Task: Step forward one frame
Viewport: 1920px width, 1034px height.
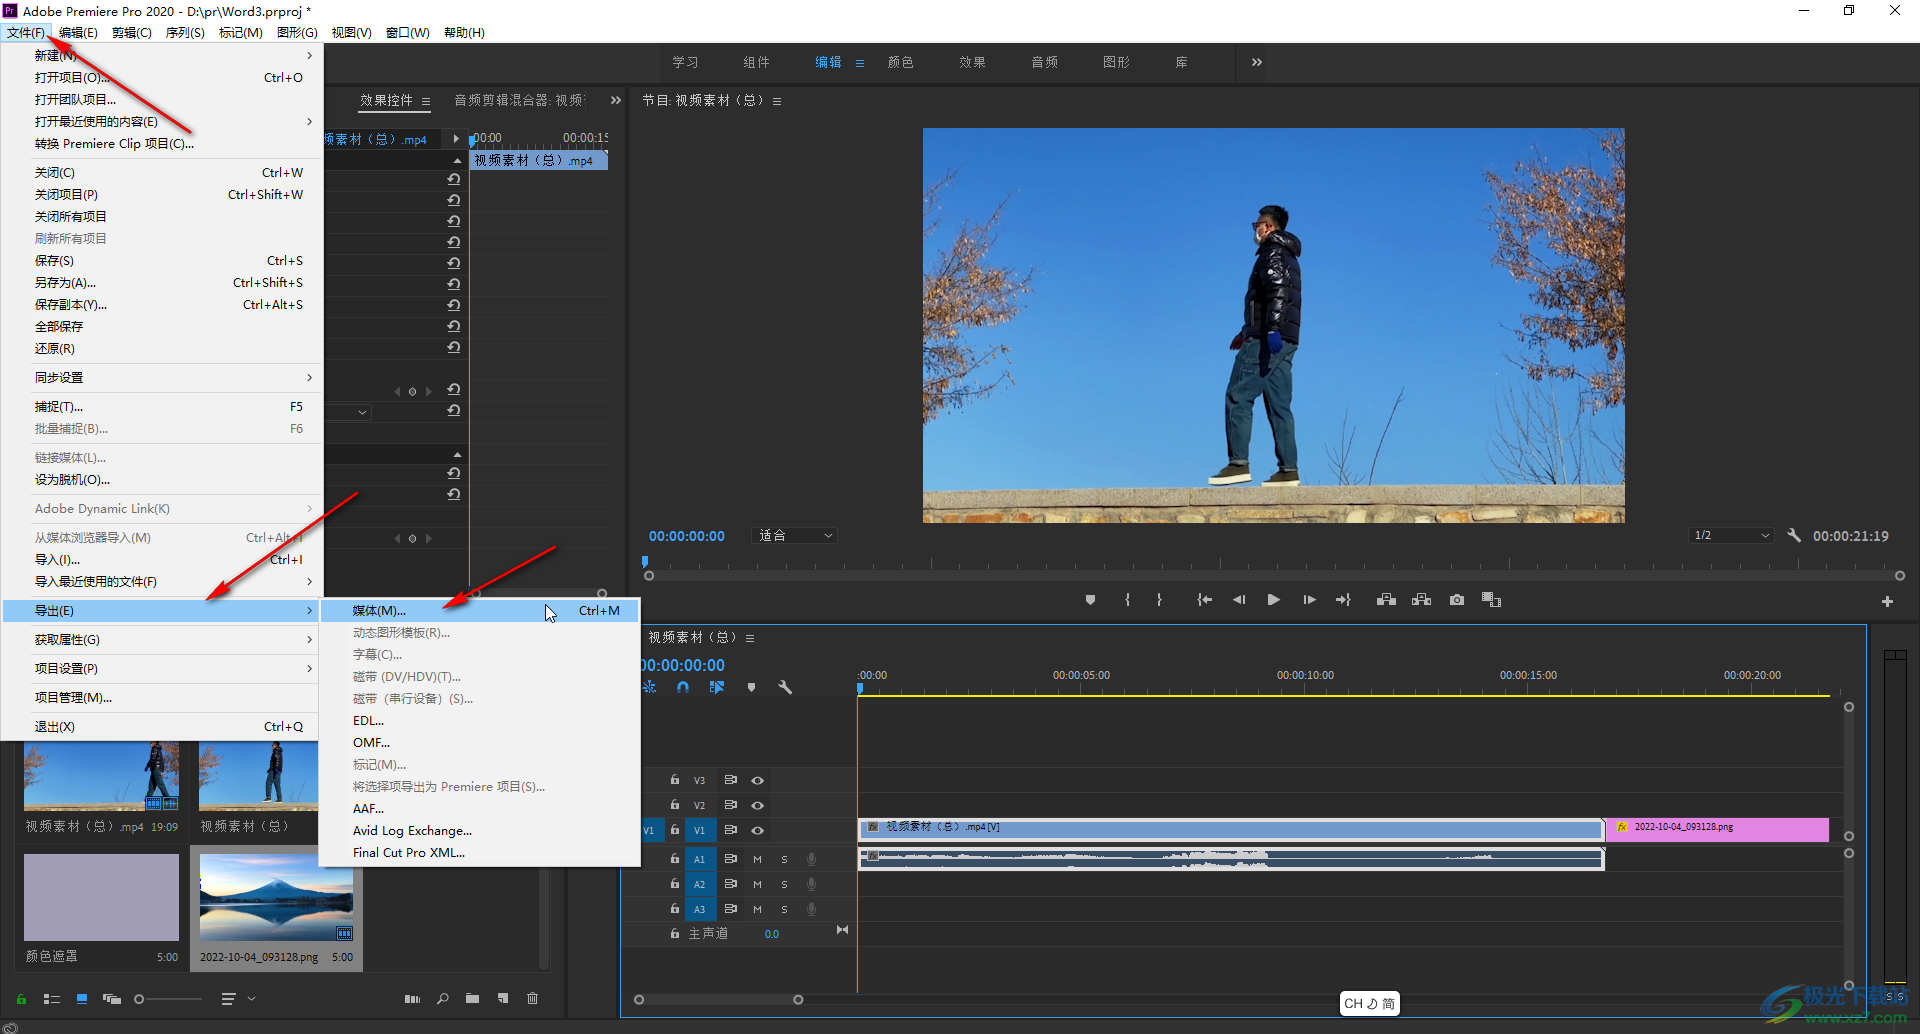Action: pos(1309,600)
